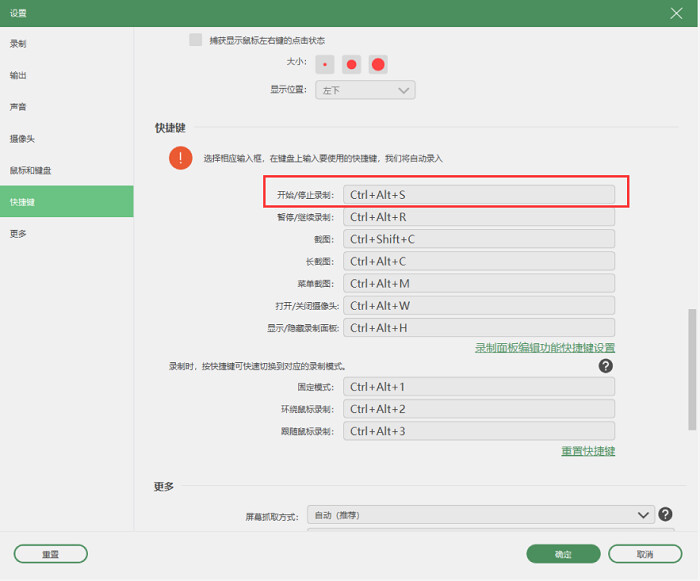Screen dimensions: 700x581
Task: Click the 环绕鼠标录制 hotkey field Ctrl+Alt+2
Action: coord(479,409)
